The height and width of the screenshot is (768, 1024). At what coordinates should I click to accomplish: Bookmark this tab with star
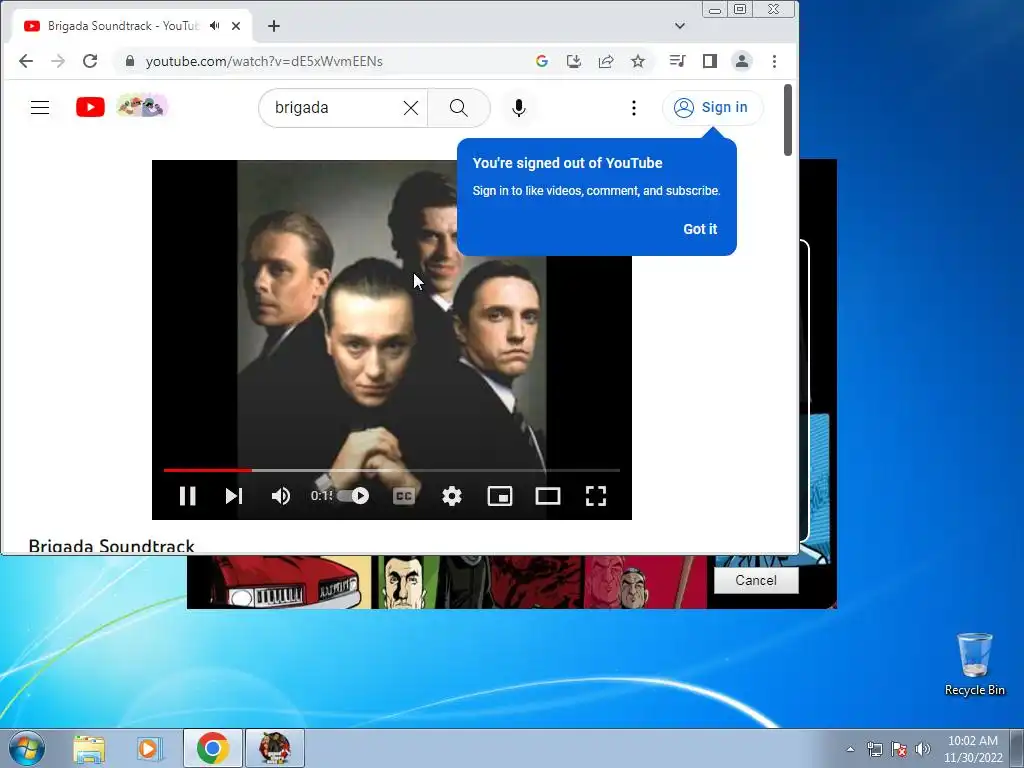coord(637,61)
